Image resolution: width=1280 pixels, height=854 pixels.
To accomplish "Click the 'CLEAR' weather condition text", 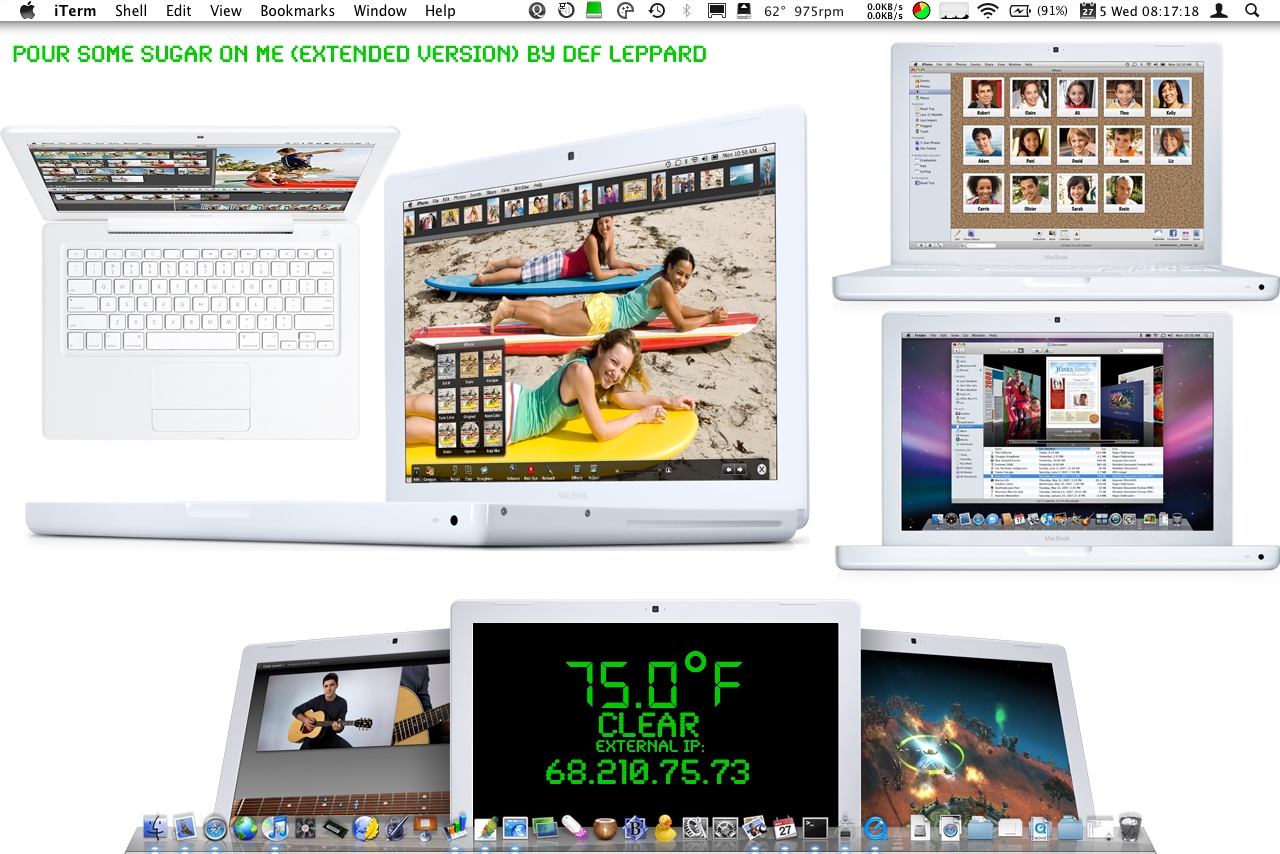I will [x=649, y=724].
